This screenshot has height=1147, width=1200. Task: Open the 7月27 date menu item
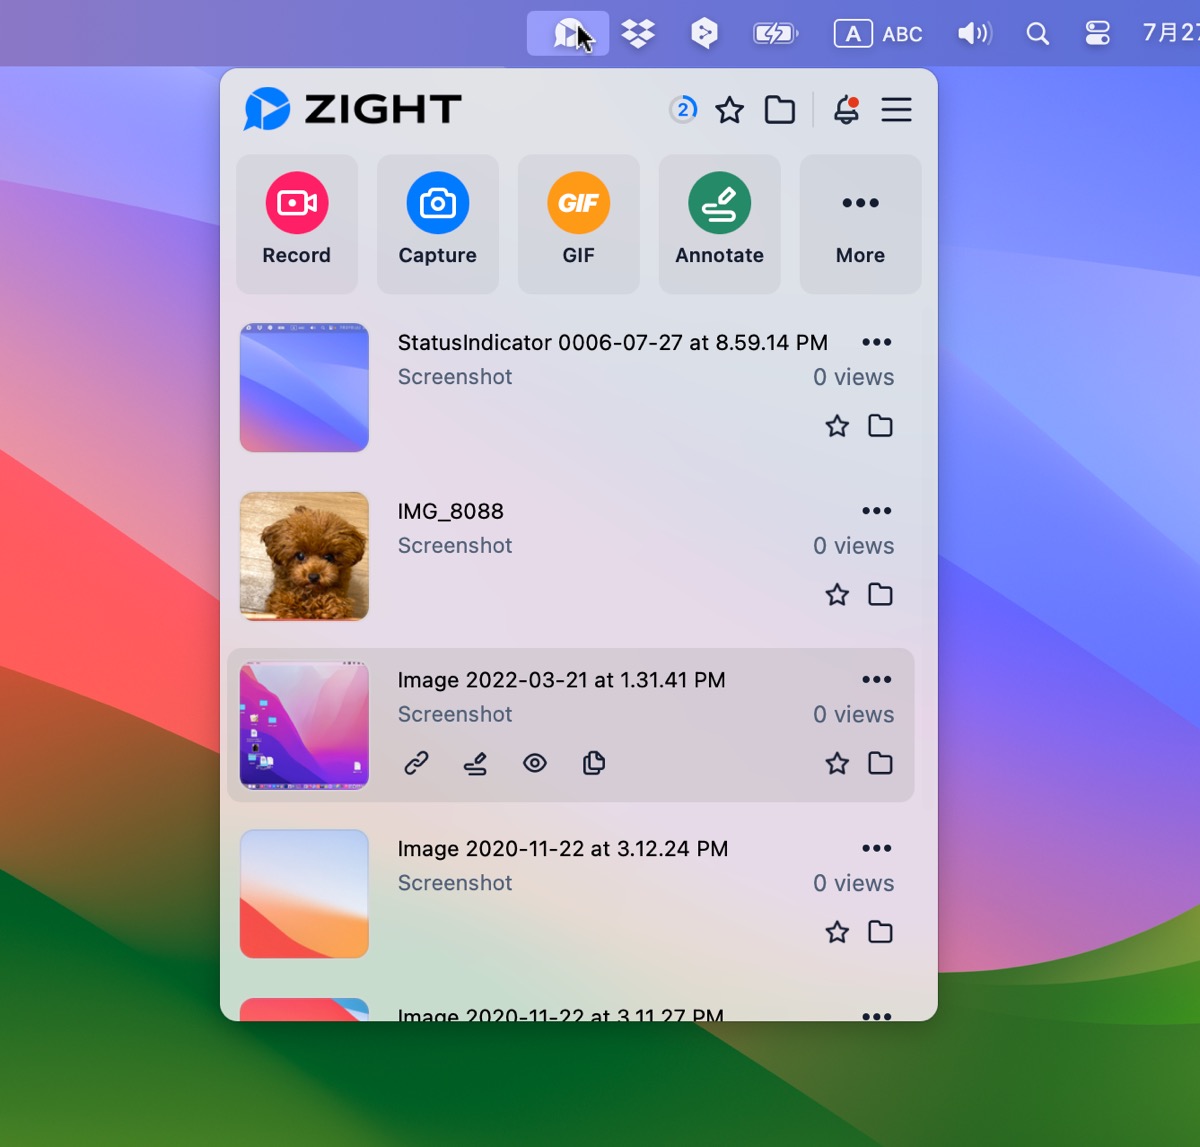tap(1170, 32)
